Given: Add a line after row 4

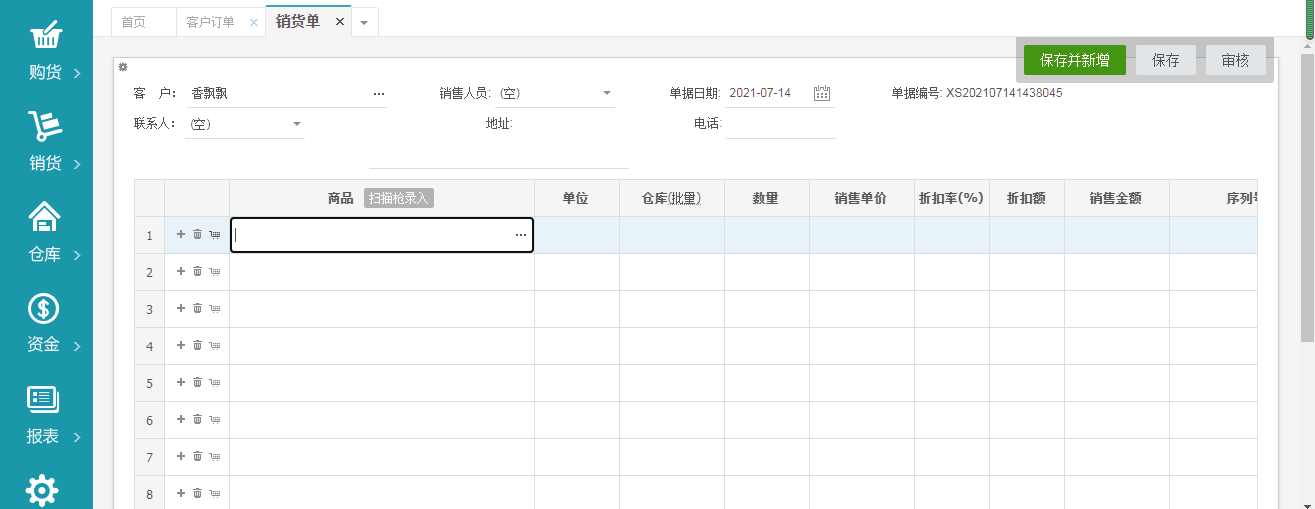Looking at the screenshot, I should click(x=181, y=345).
